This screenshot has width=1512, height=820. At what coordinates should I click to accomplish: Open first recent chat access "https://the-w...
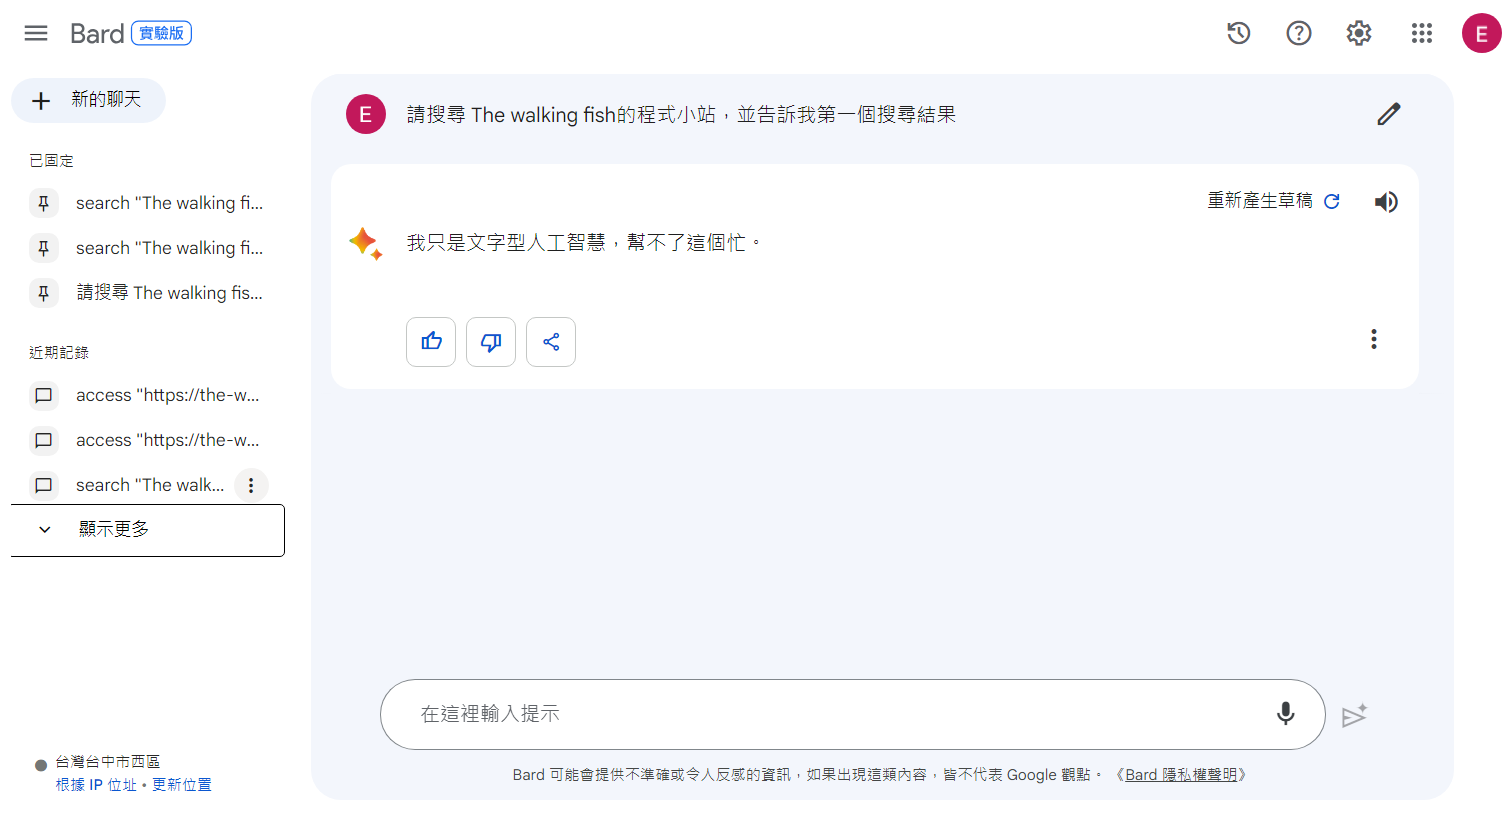pyautogui.click(x=148, y=395)
